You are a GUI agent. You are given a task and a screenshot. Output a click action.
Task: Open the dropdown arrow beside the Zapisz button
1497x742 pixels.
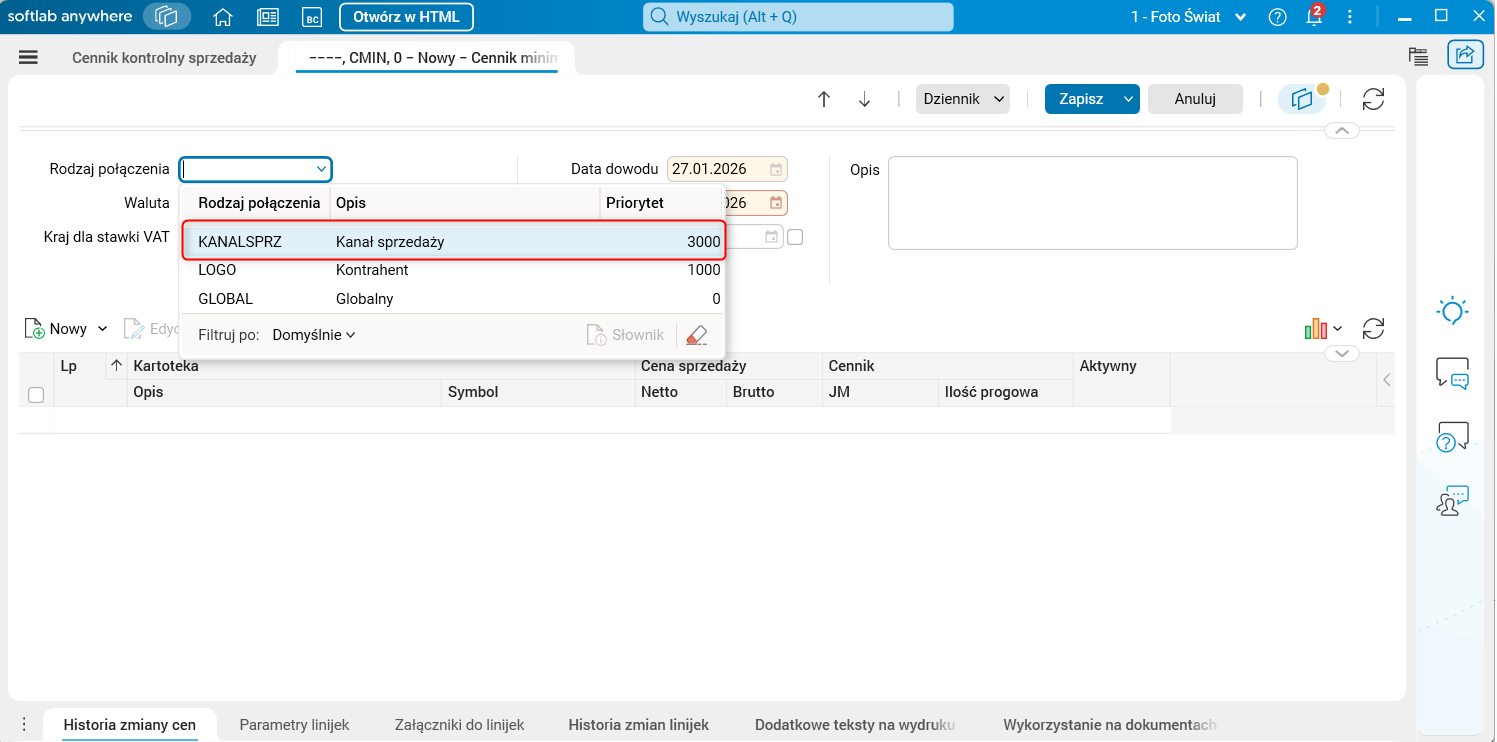[1129, 99]
